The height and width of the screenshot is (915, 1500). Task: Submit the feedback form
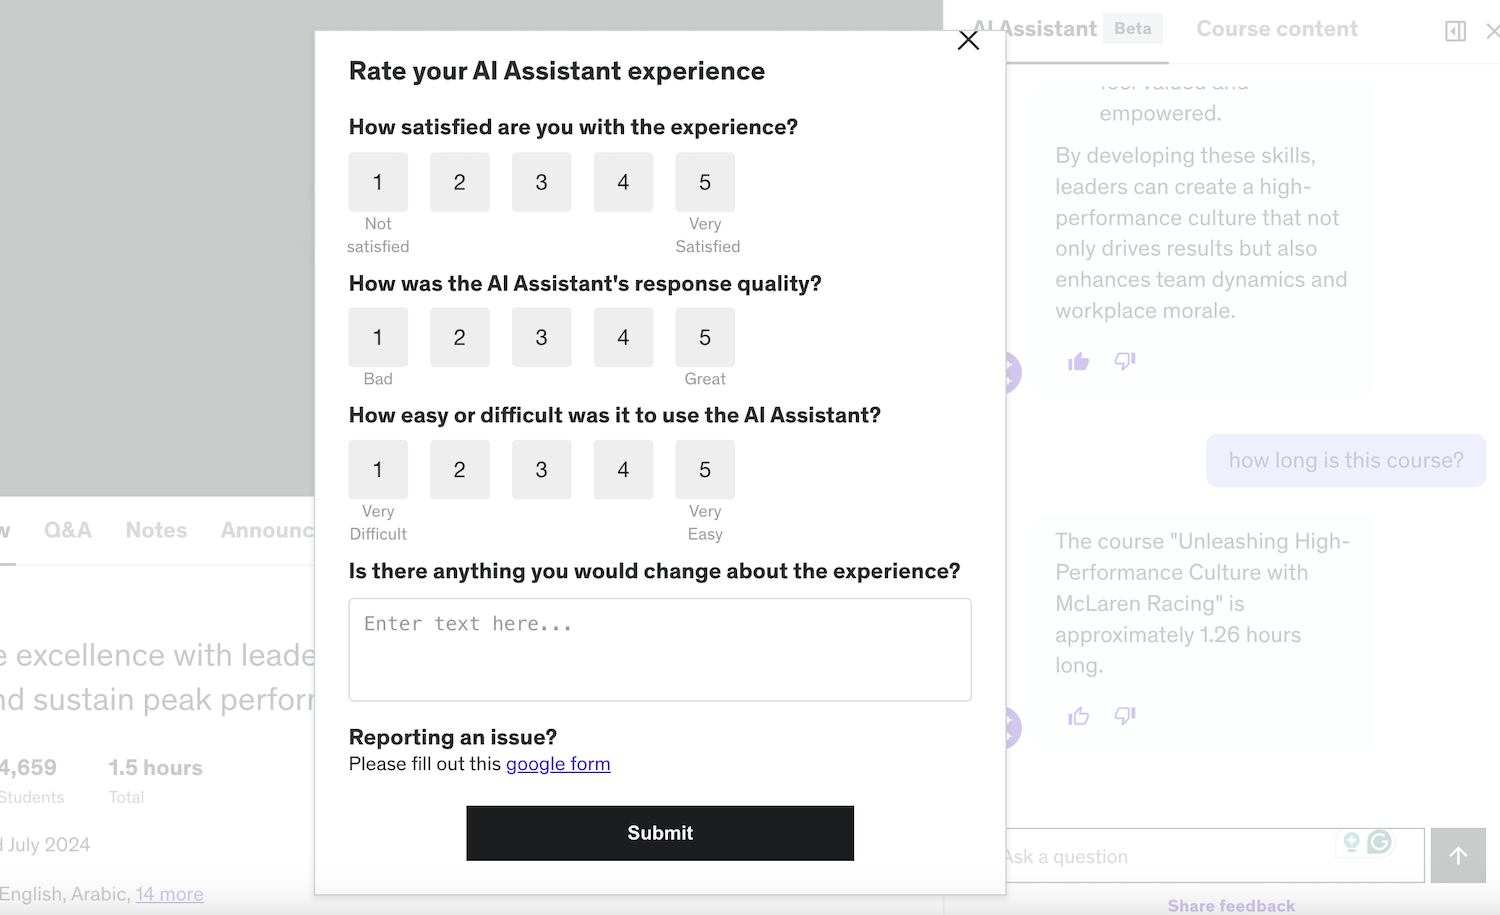coord(660,833)
